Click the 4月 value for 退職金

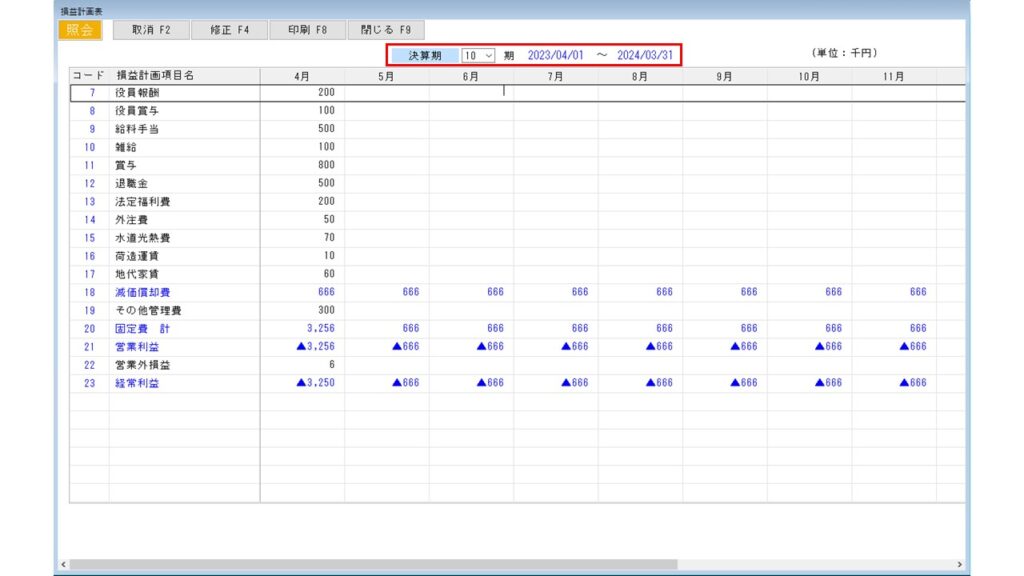tap(326, 184)
